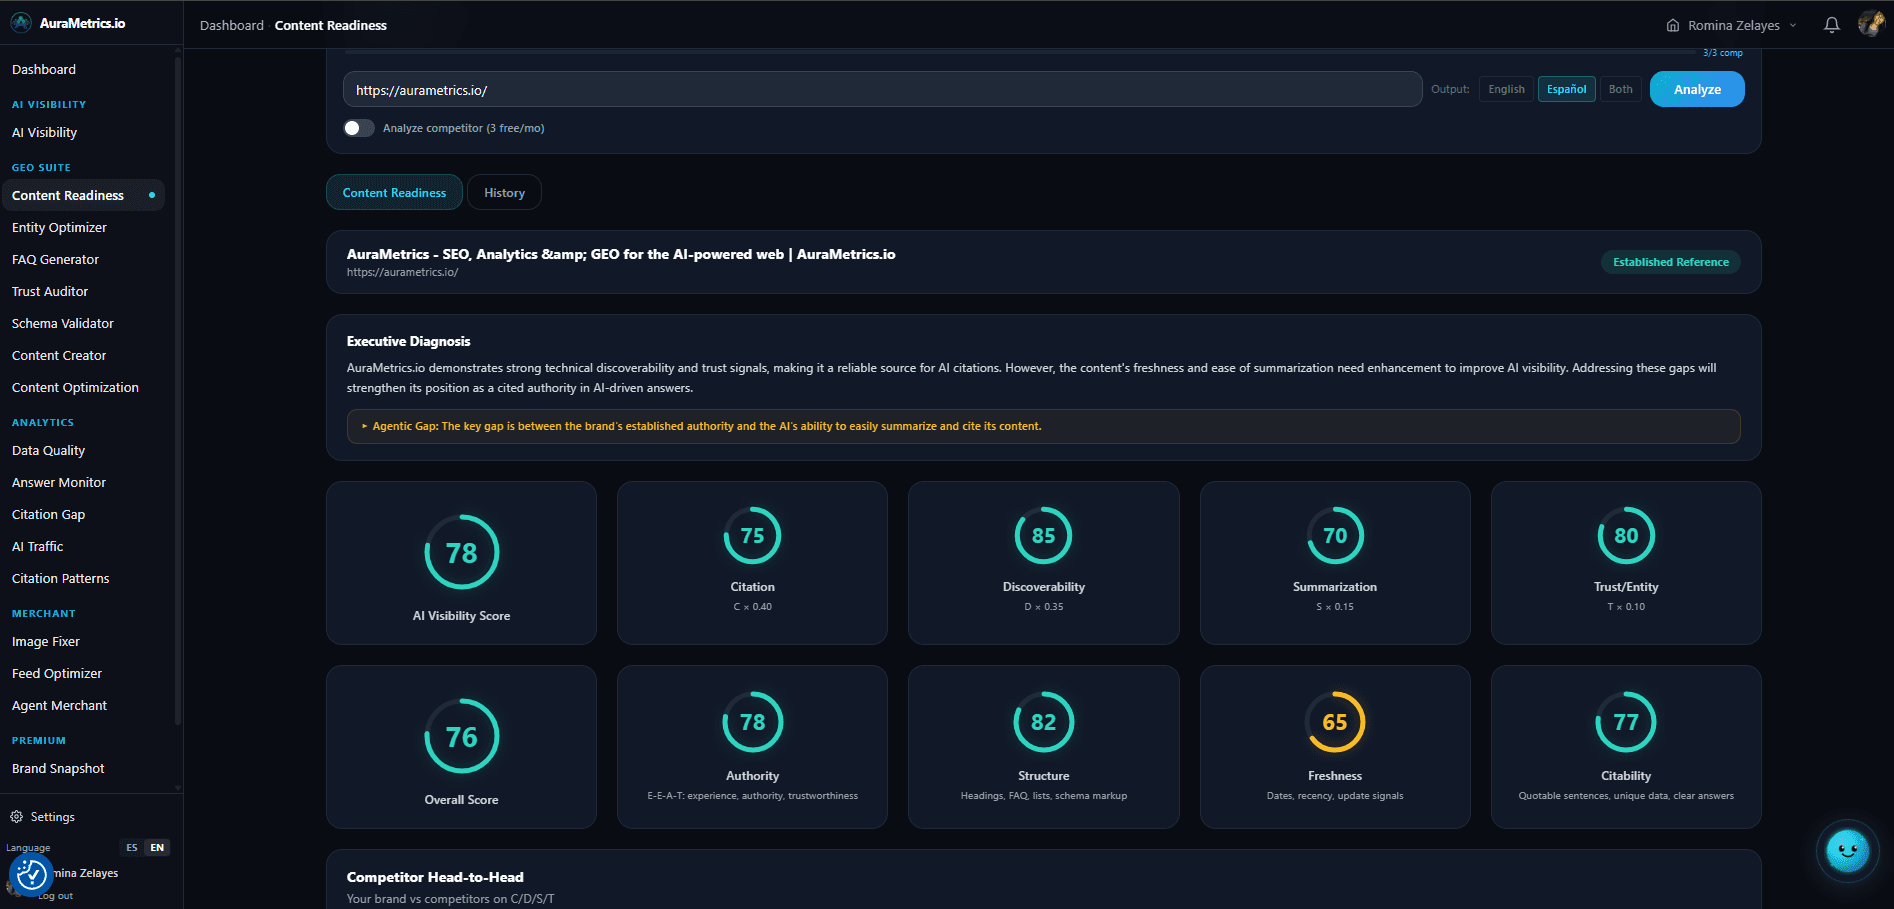The image size is (1894, 909).
Task: Select Both as the output language
Action: pyautogui.click(x=1620, y=89)
